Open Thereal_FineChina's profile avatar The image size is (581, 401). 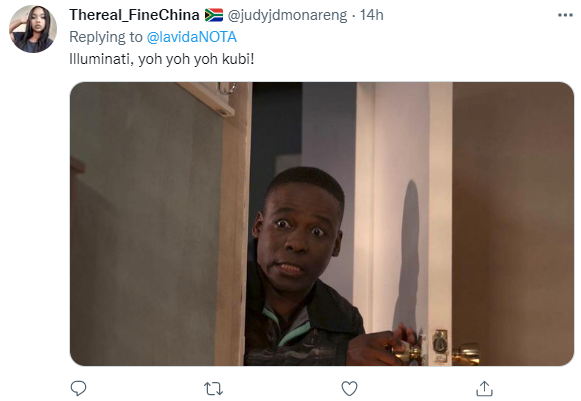(33, 29)
